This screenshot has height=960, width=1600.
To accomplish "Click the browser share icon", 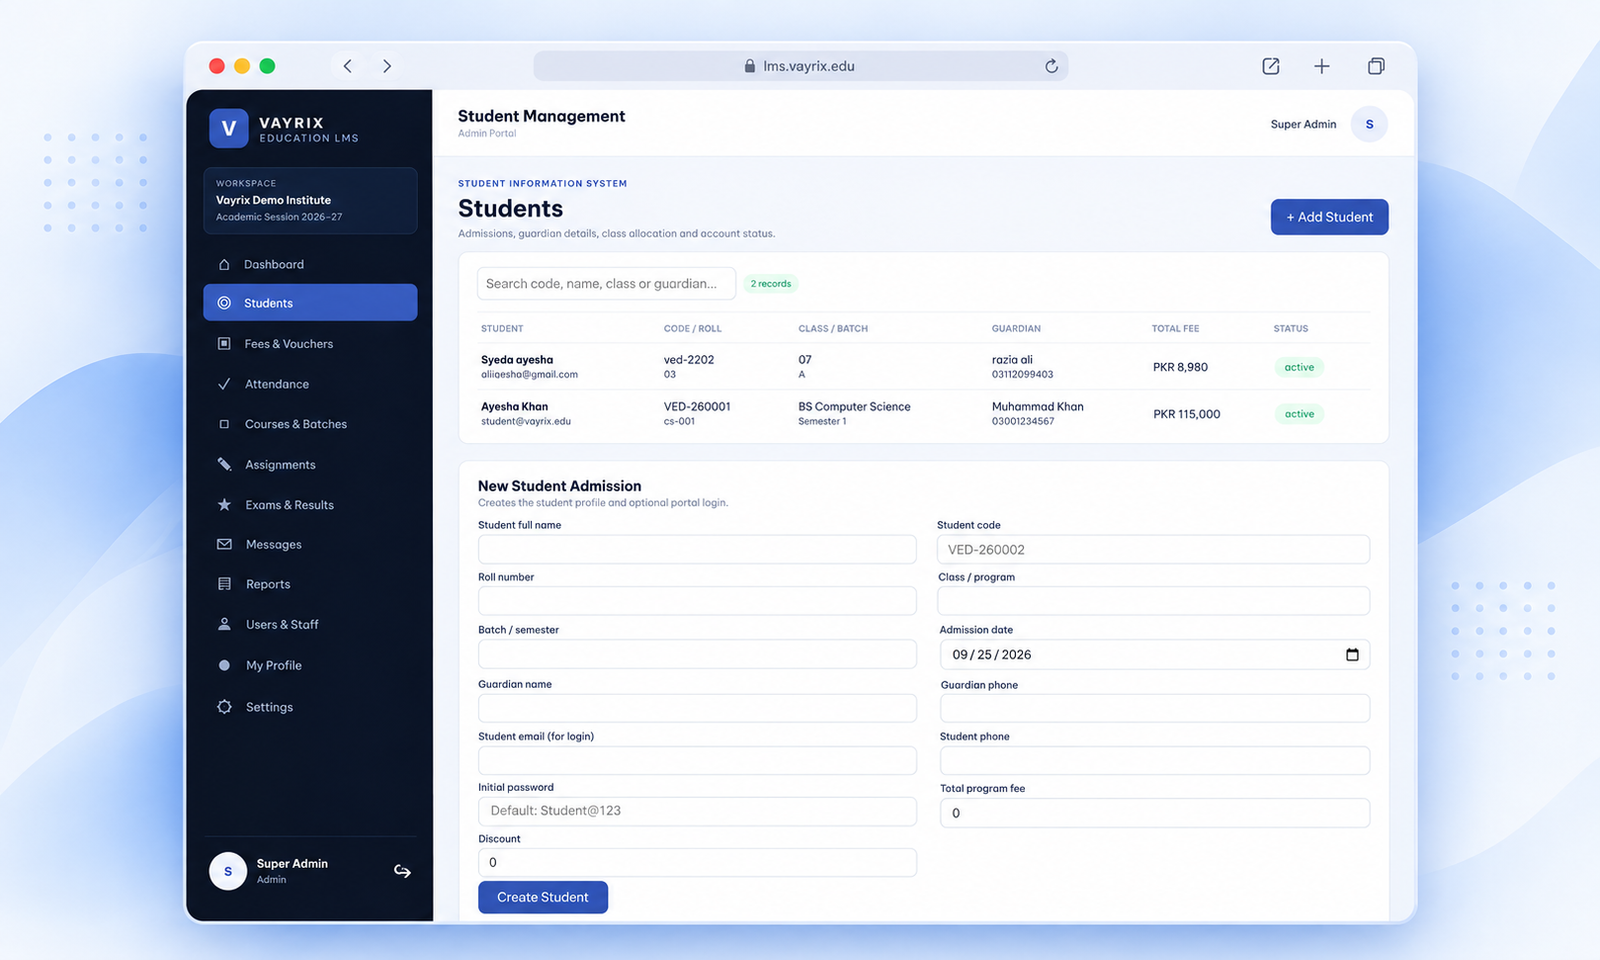I will (1271, 66).
